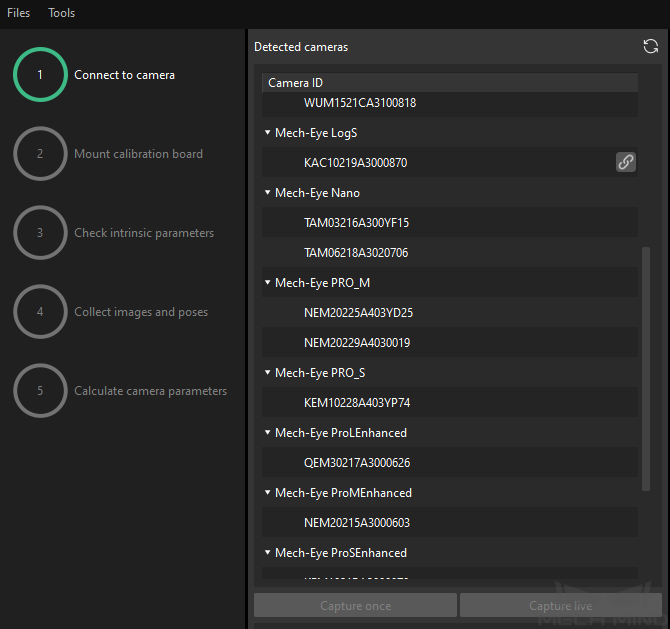670x629 pixels.
Task: Go to step 1 Connect to camera
Action: point(95,75)
